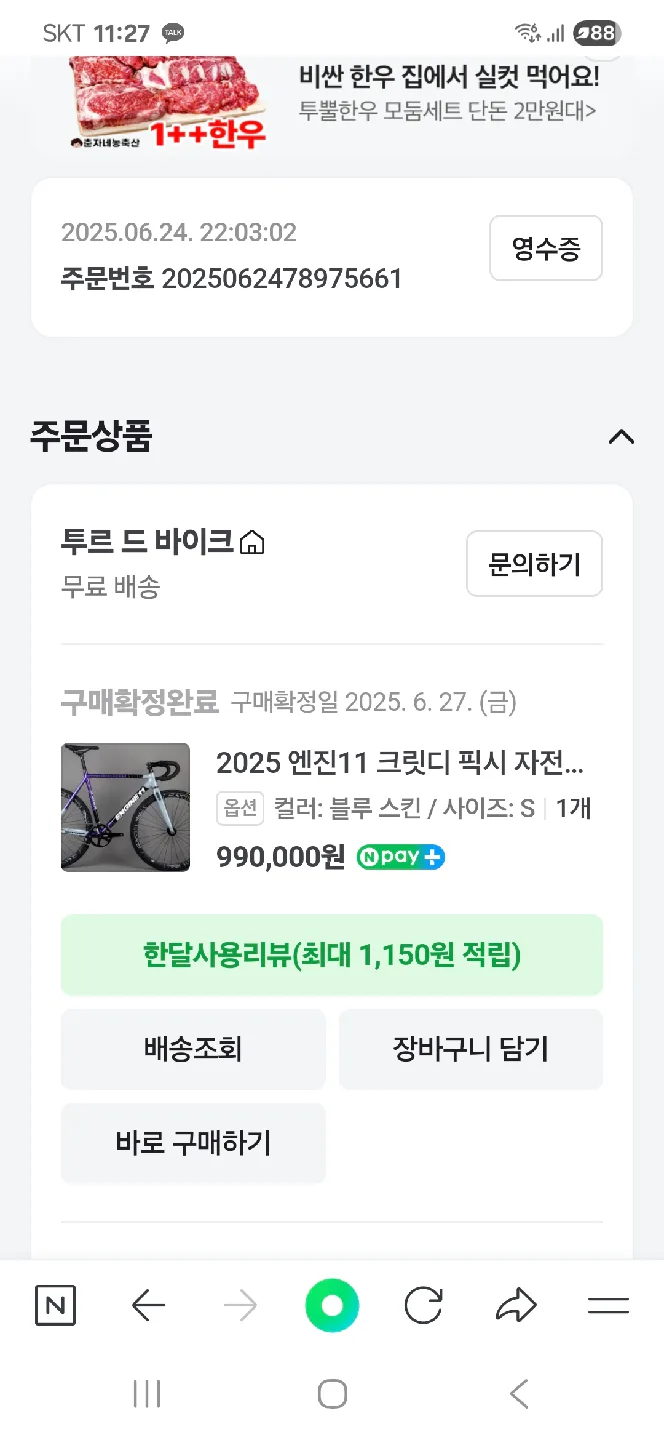This screenshot has height=1440, width=664.
Task: Open 한달사용리뷰 review banner
Action: pyautogui.click(x=332, y=955)
